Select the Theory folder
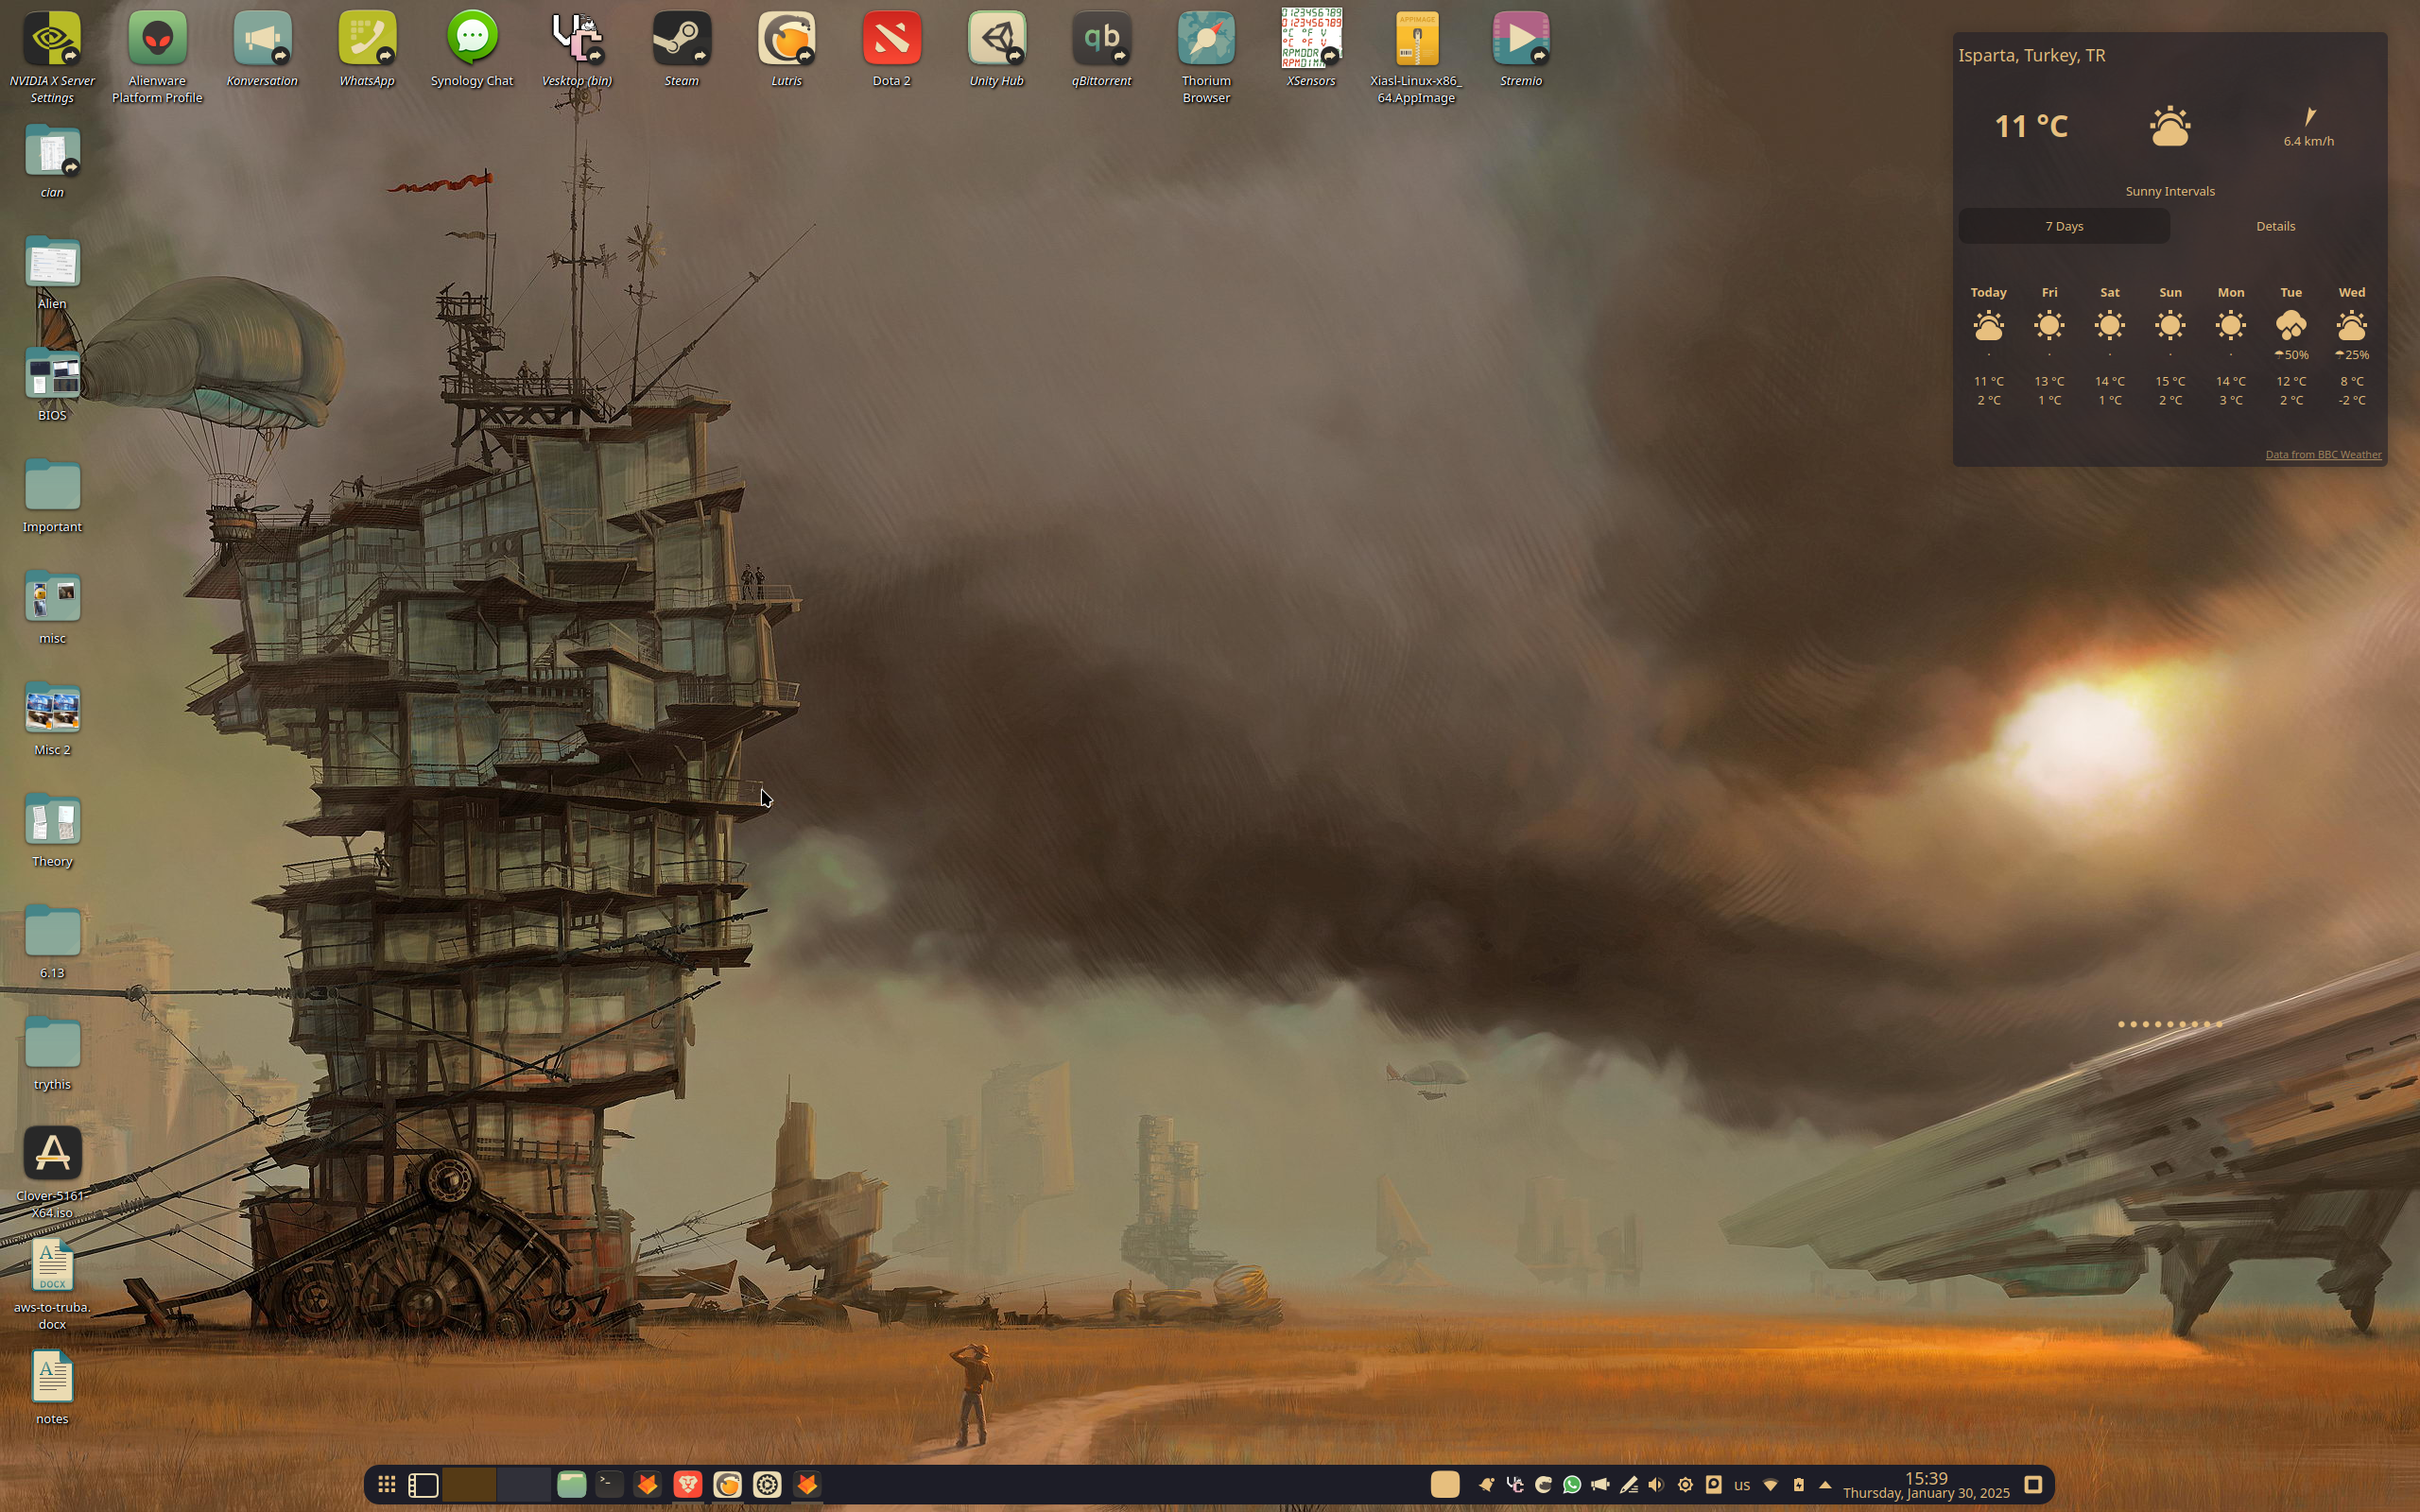 coord(52,830)
